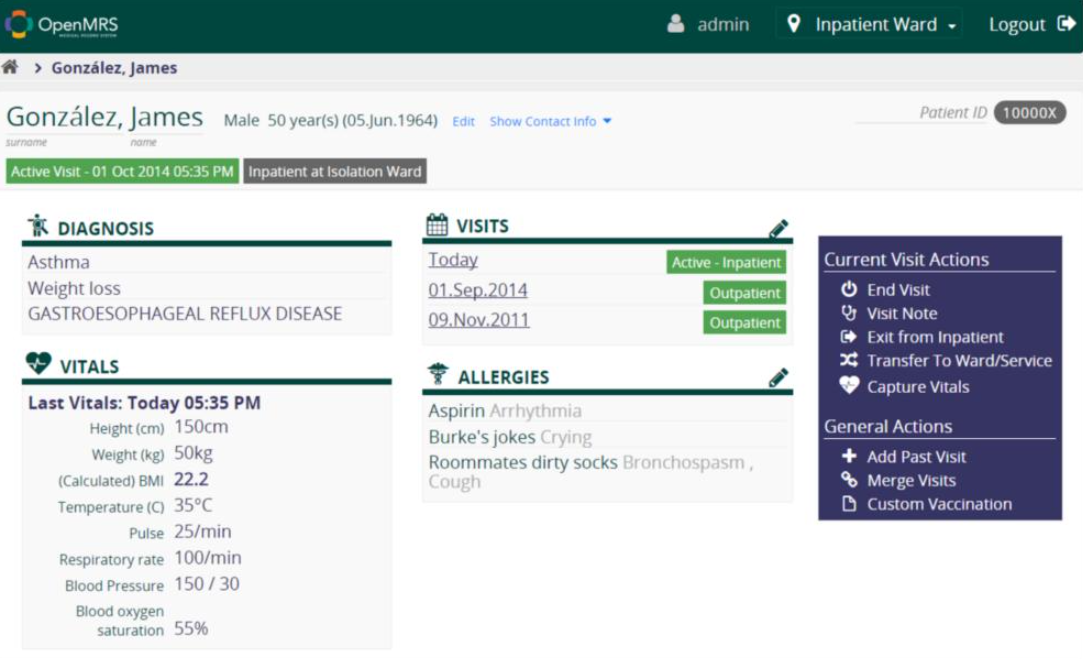The width and height of the screenshot is (1083, 659).
Task: Click the Visits calendar icon
Action: [437, 225]
